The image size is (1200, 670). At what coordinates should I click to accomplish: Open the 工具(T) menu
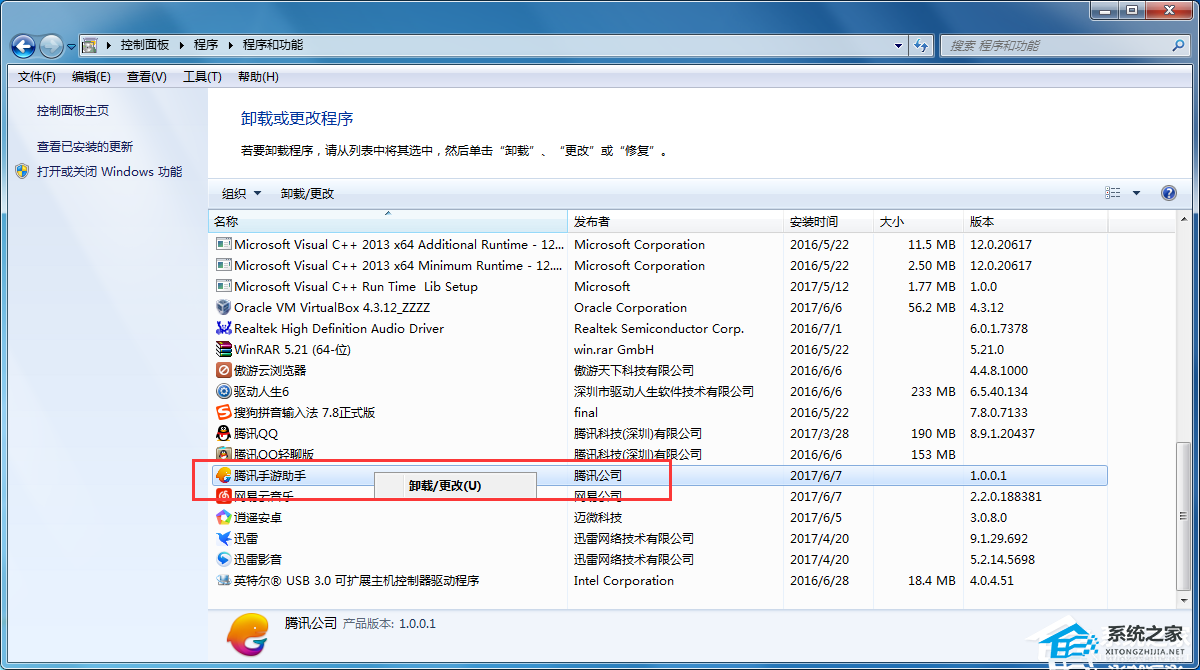point(202,77)
